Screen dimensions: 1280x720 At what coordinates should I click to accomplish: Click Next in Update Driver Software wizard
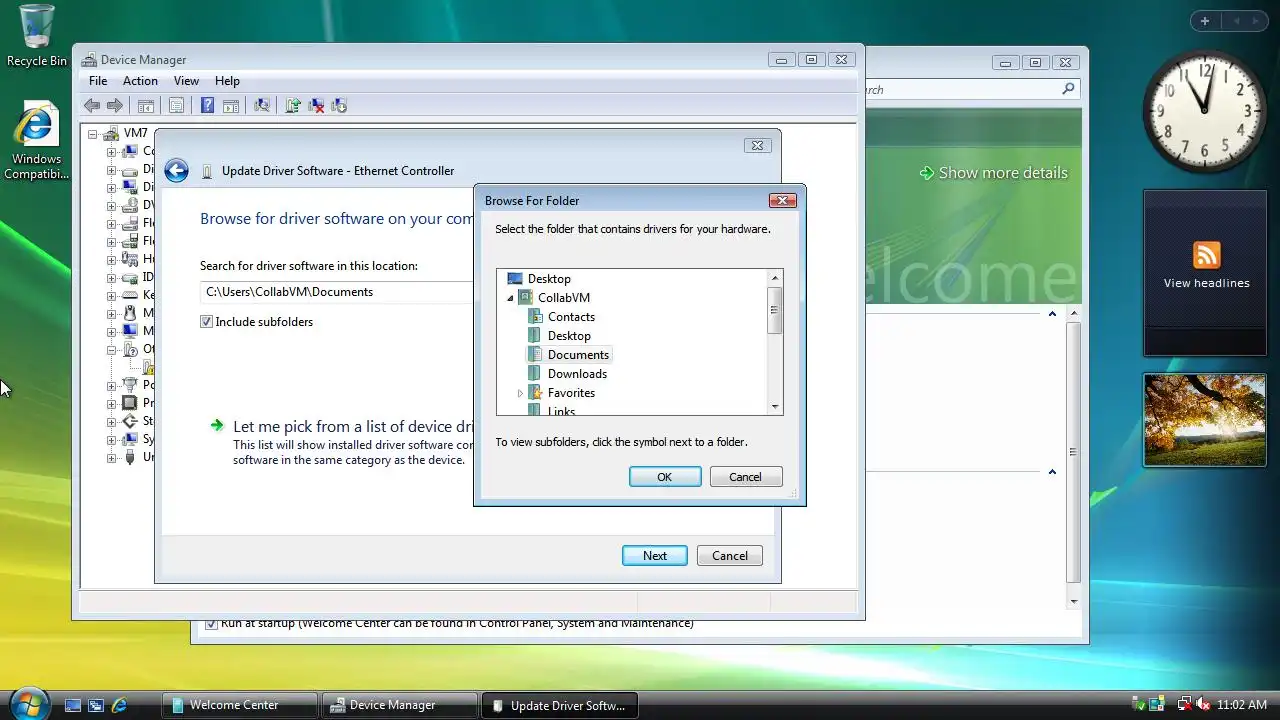655,556
